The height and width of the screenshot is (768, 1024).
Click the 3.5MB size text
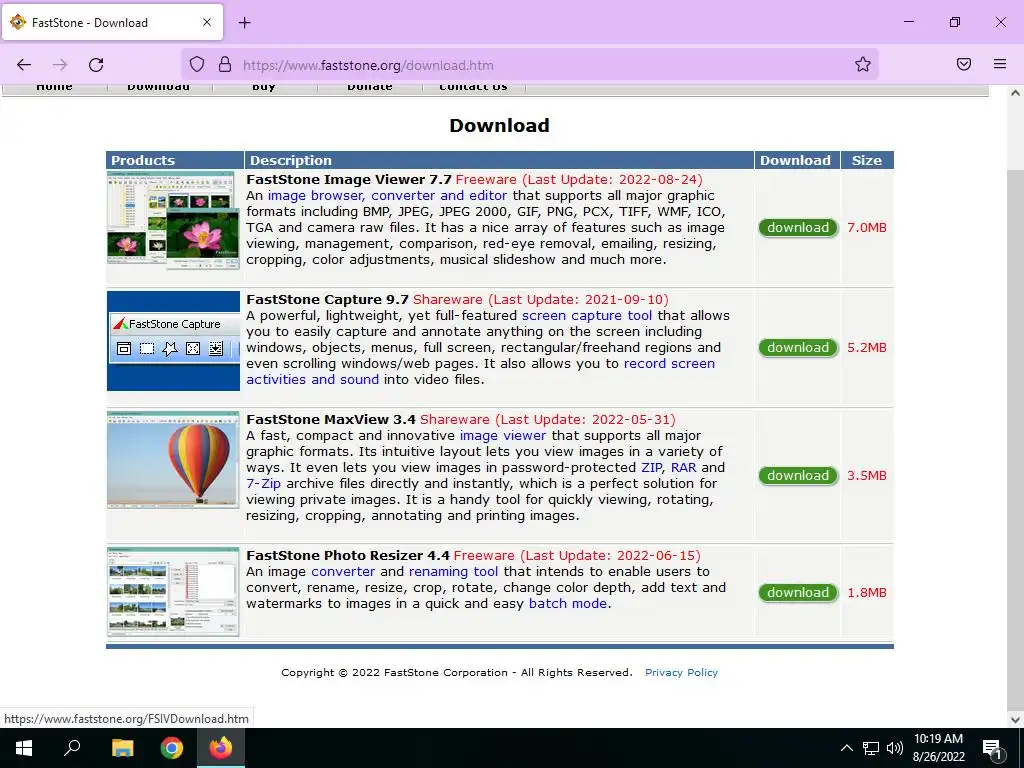coord(867,476)
